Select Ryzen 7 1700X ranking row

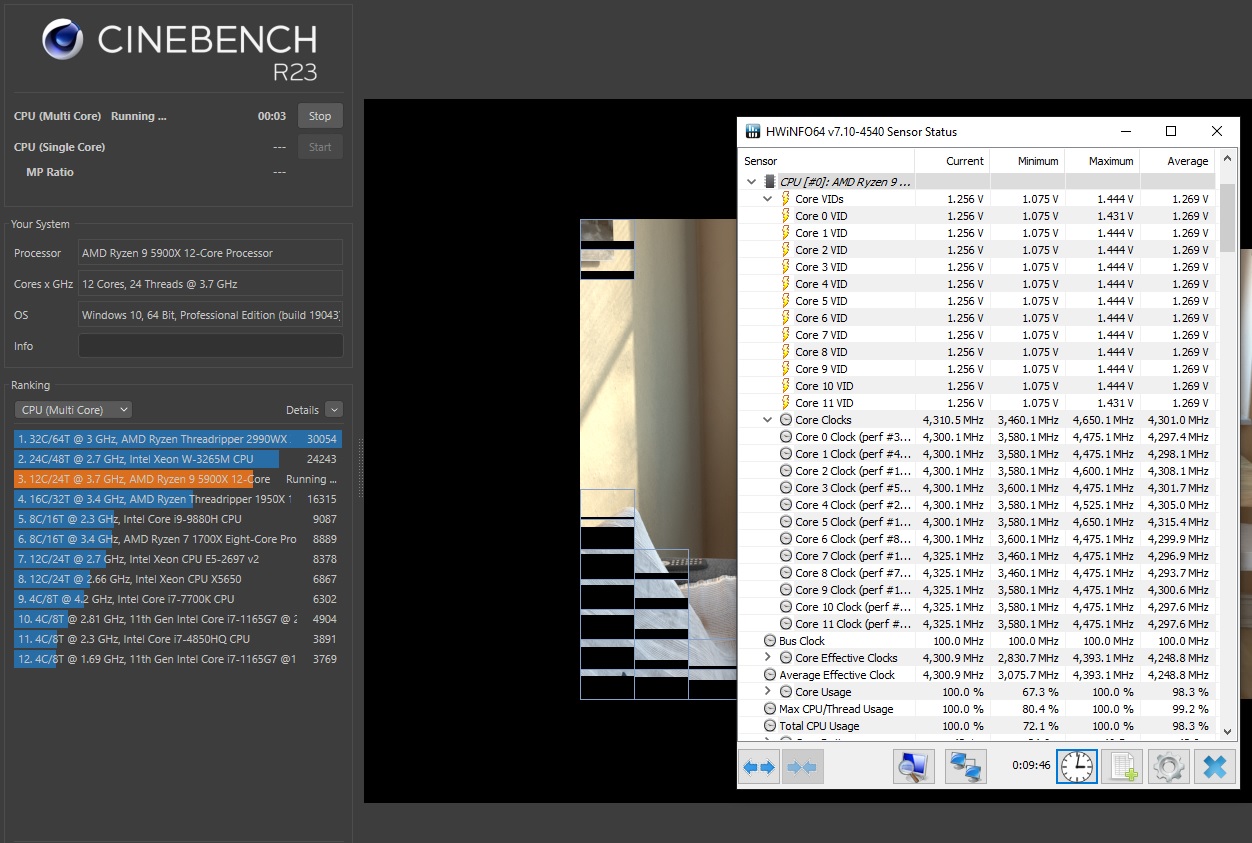coord(178,539)
